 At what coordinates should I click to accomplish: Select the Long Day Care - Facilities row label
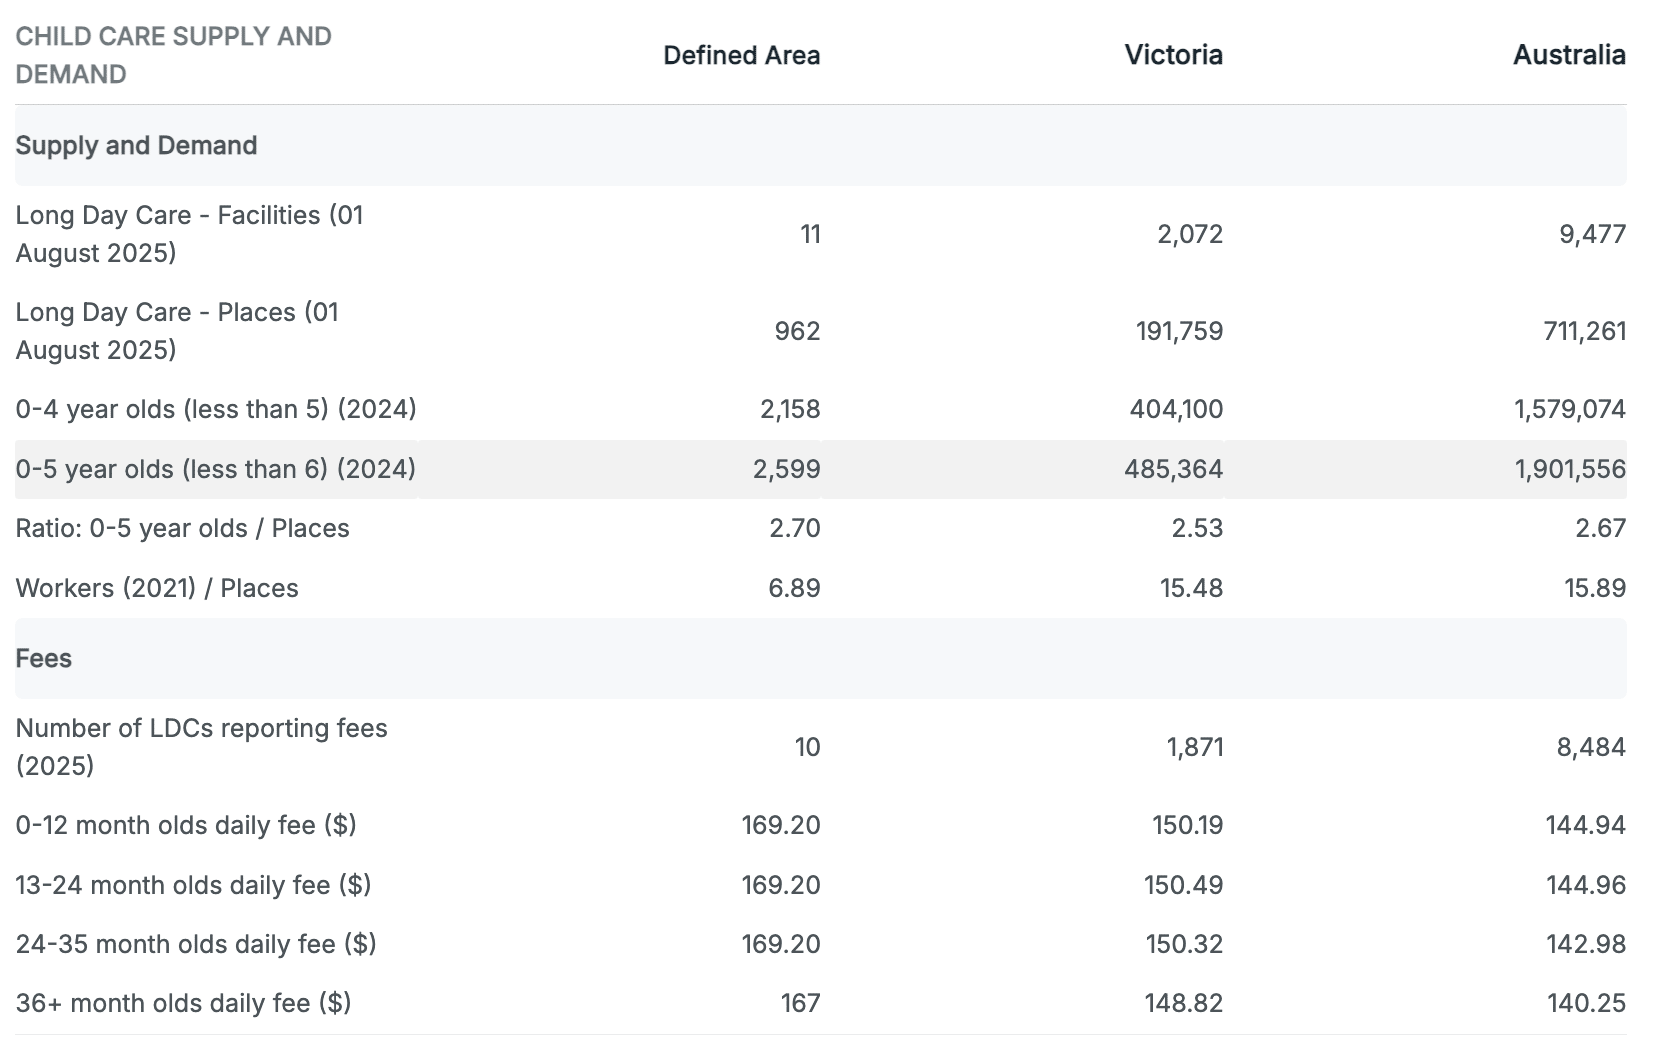pyautogui.click(x=189, y=234)
